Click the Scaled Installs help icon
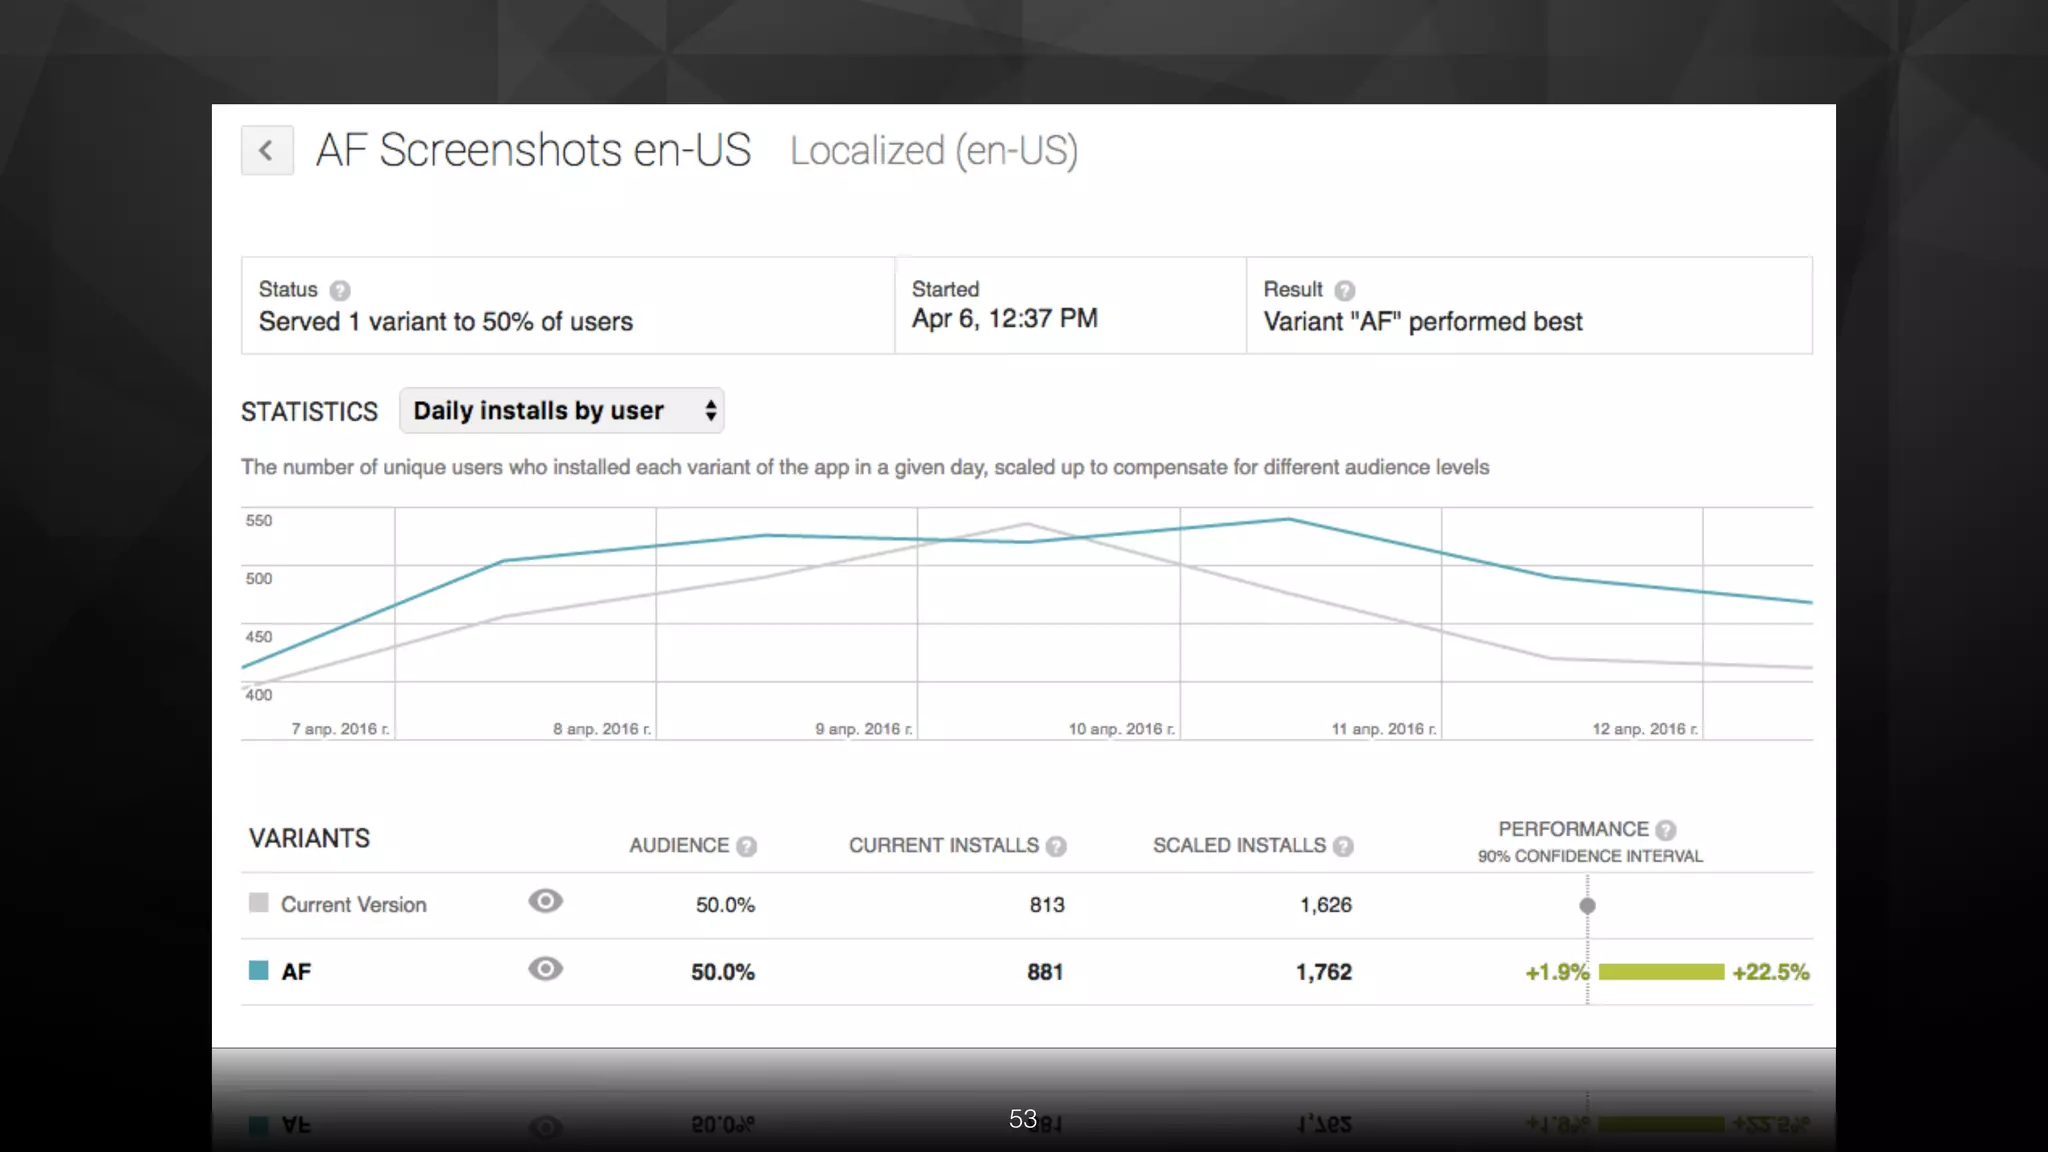 (x=1343, y=847)
